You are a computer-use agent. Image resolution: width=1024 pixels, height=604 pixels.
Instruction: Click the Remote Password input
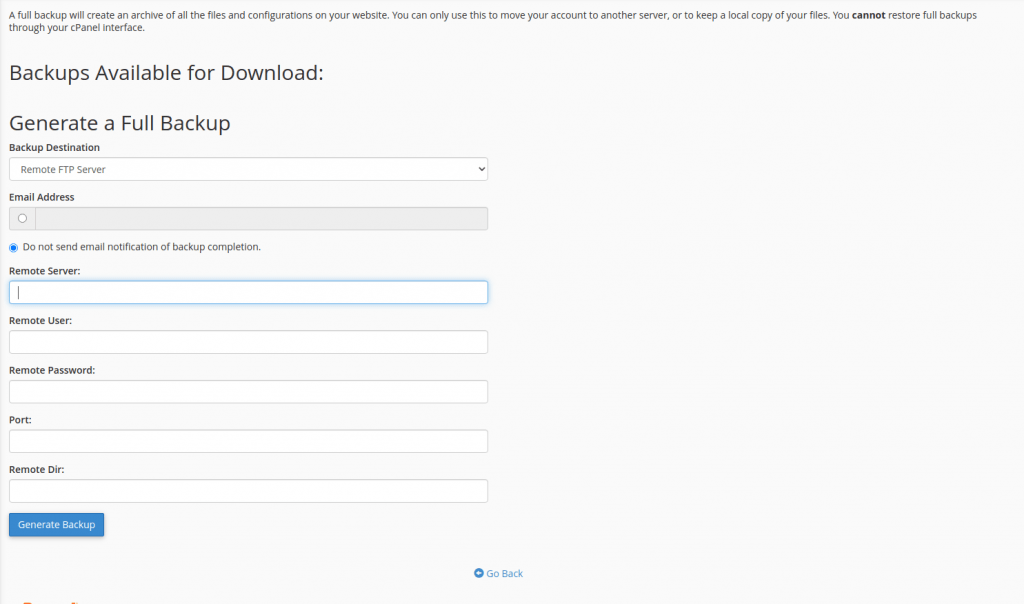tap(248, 391)
